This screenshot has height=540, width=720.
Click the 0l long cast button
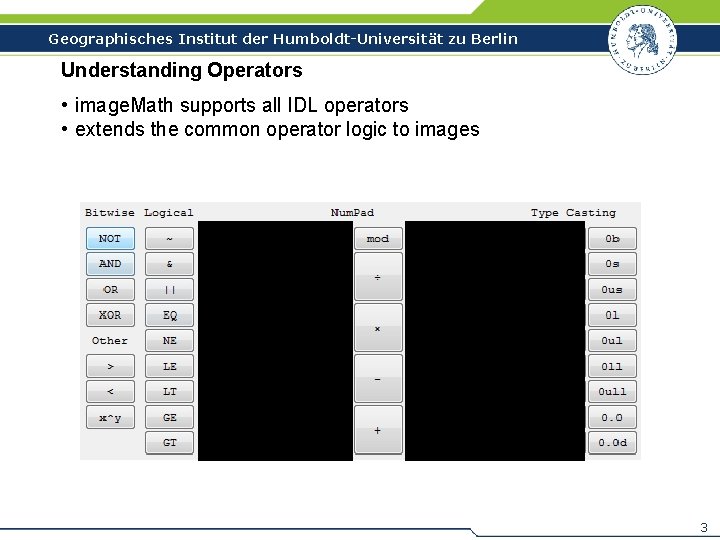[613, 315]
